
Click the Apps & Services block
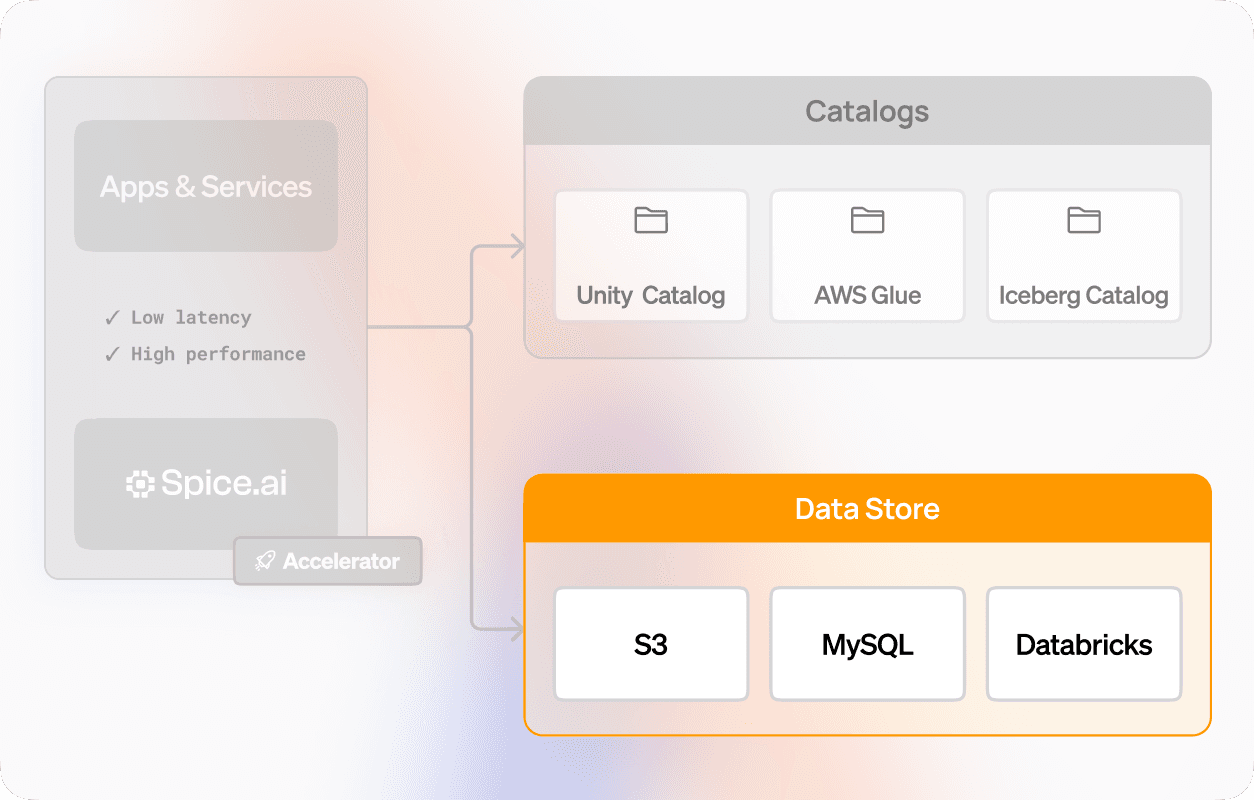click(206, 187)
